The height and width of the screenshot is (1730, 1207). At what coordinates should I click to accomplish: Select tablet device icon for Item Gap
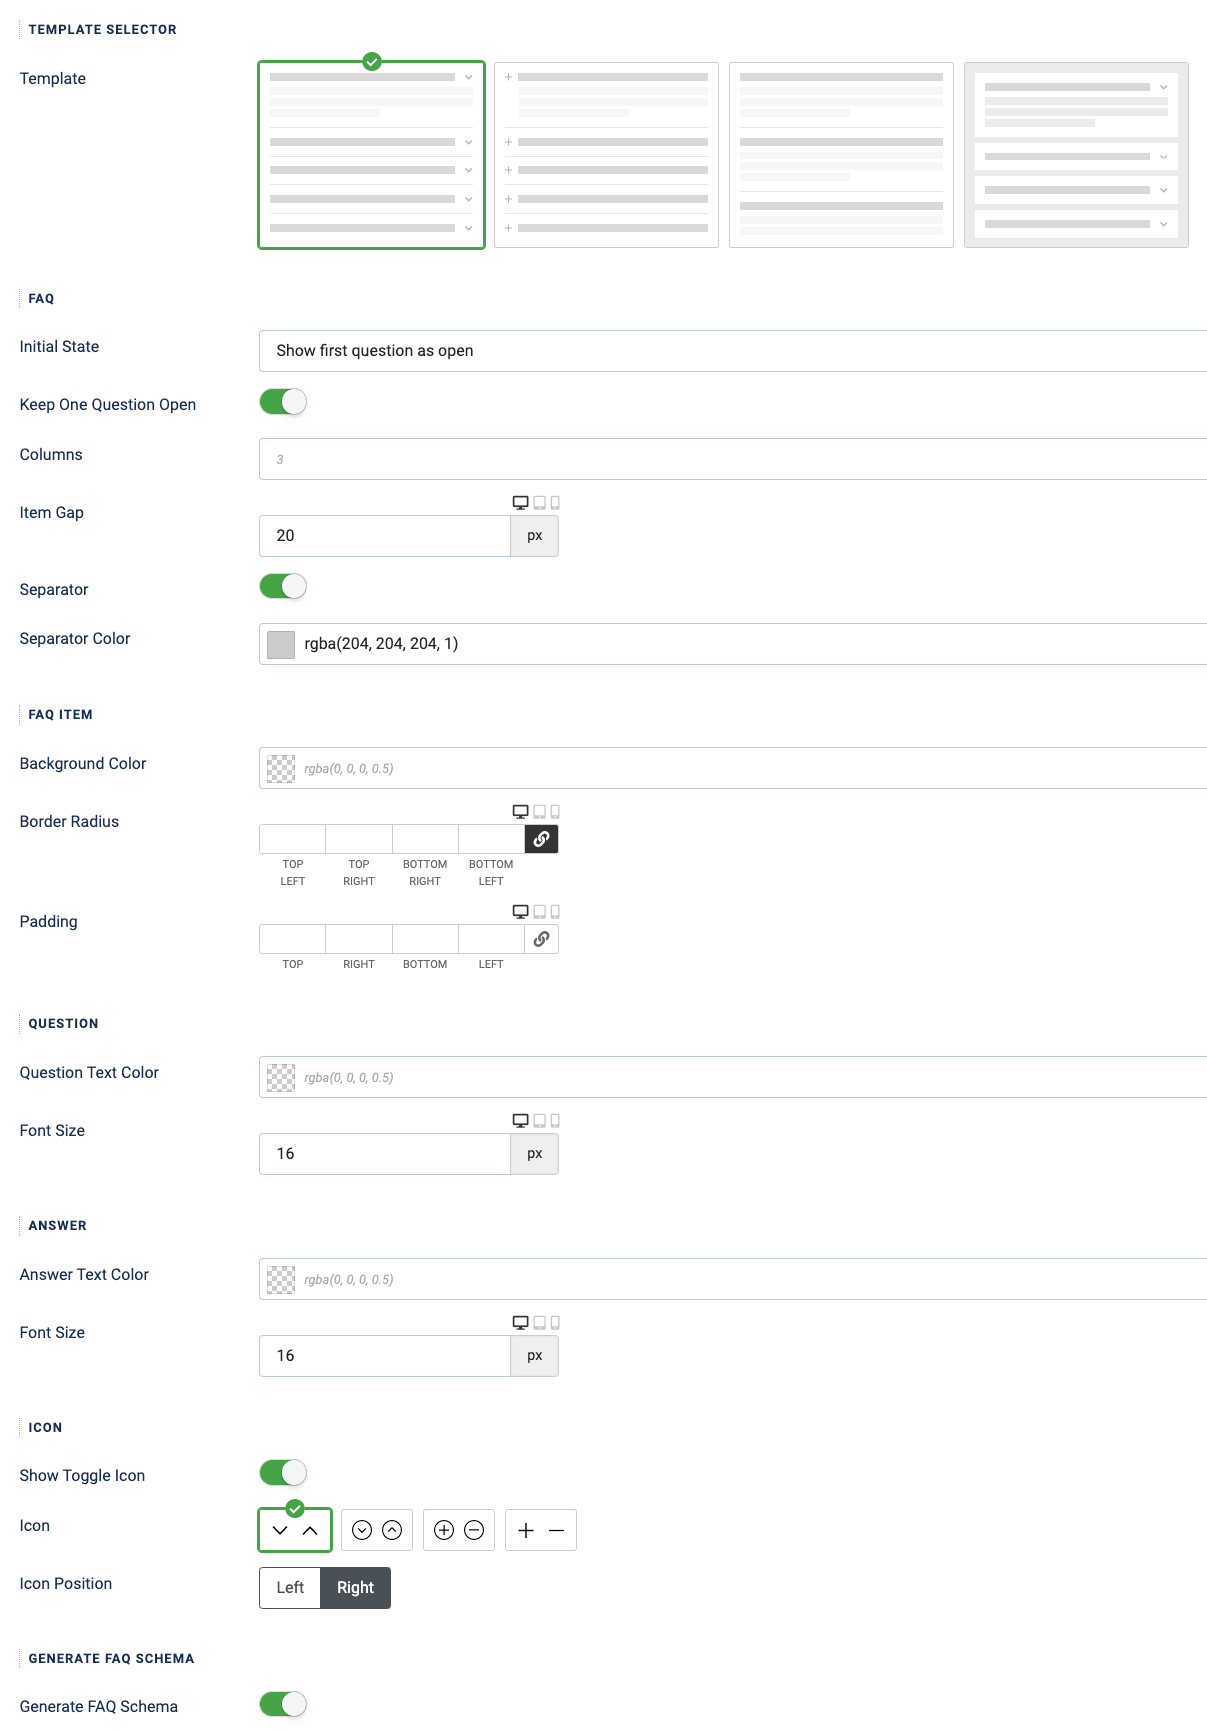tap(540, 503)
